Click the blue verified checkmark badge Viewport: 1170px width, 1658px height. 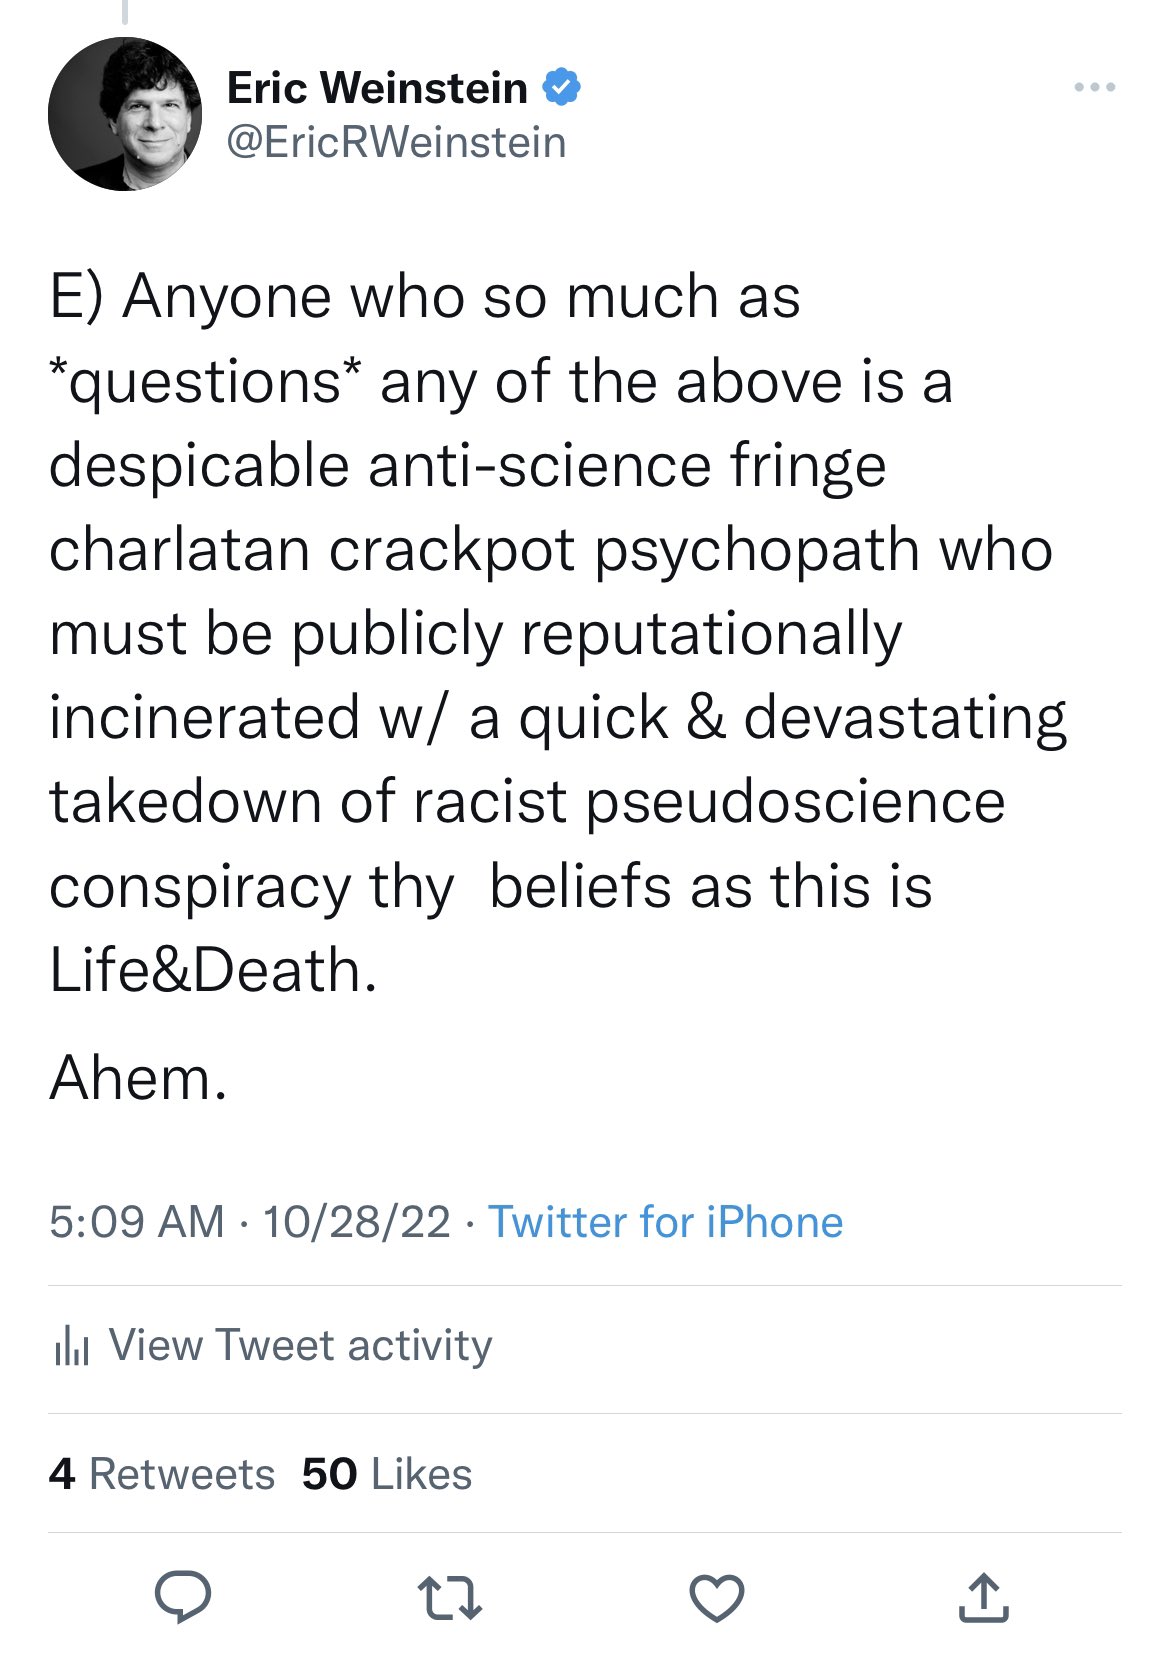pyautogui.click(x=562, y=88)
